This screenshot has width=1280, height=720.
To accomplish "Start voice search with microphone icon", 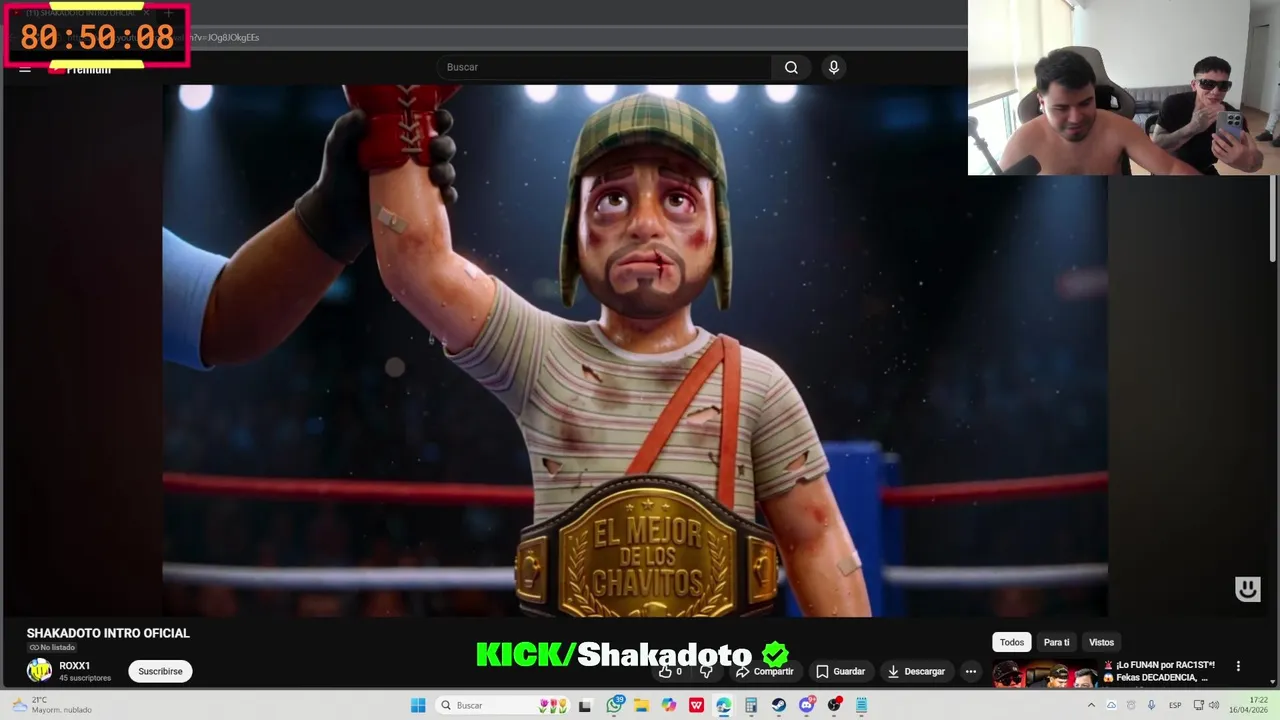I will tap(834, 67).
